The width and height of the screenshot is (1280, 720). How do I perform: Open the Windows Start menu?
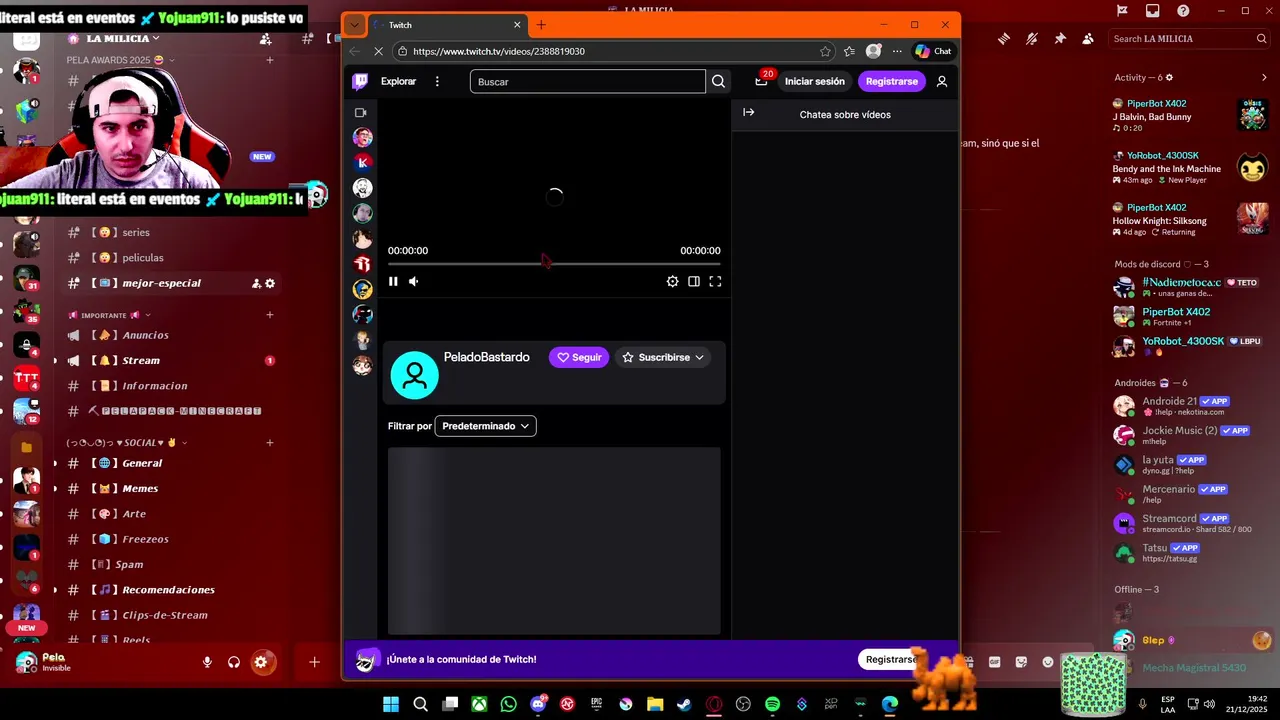(391, 704)
